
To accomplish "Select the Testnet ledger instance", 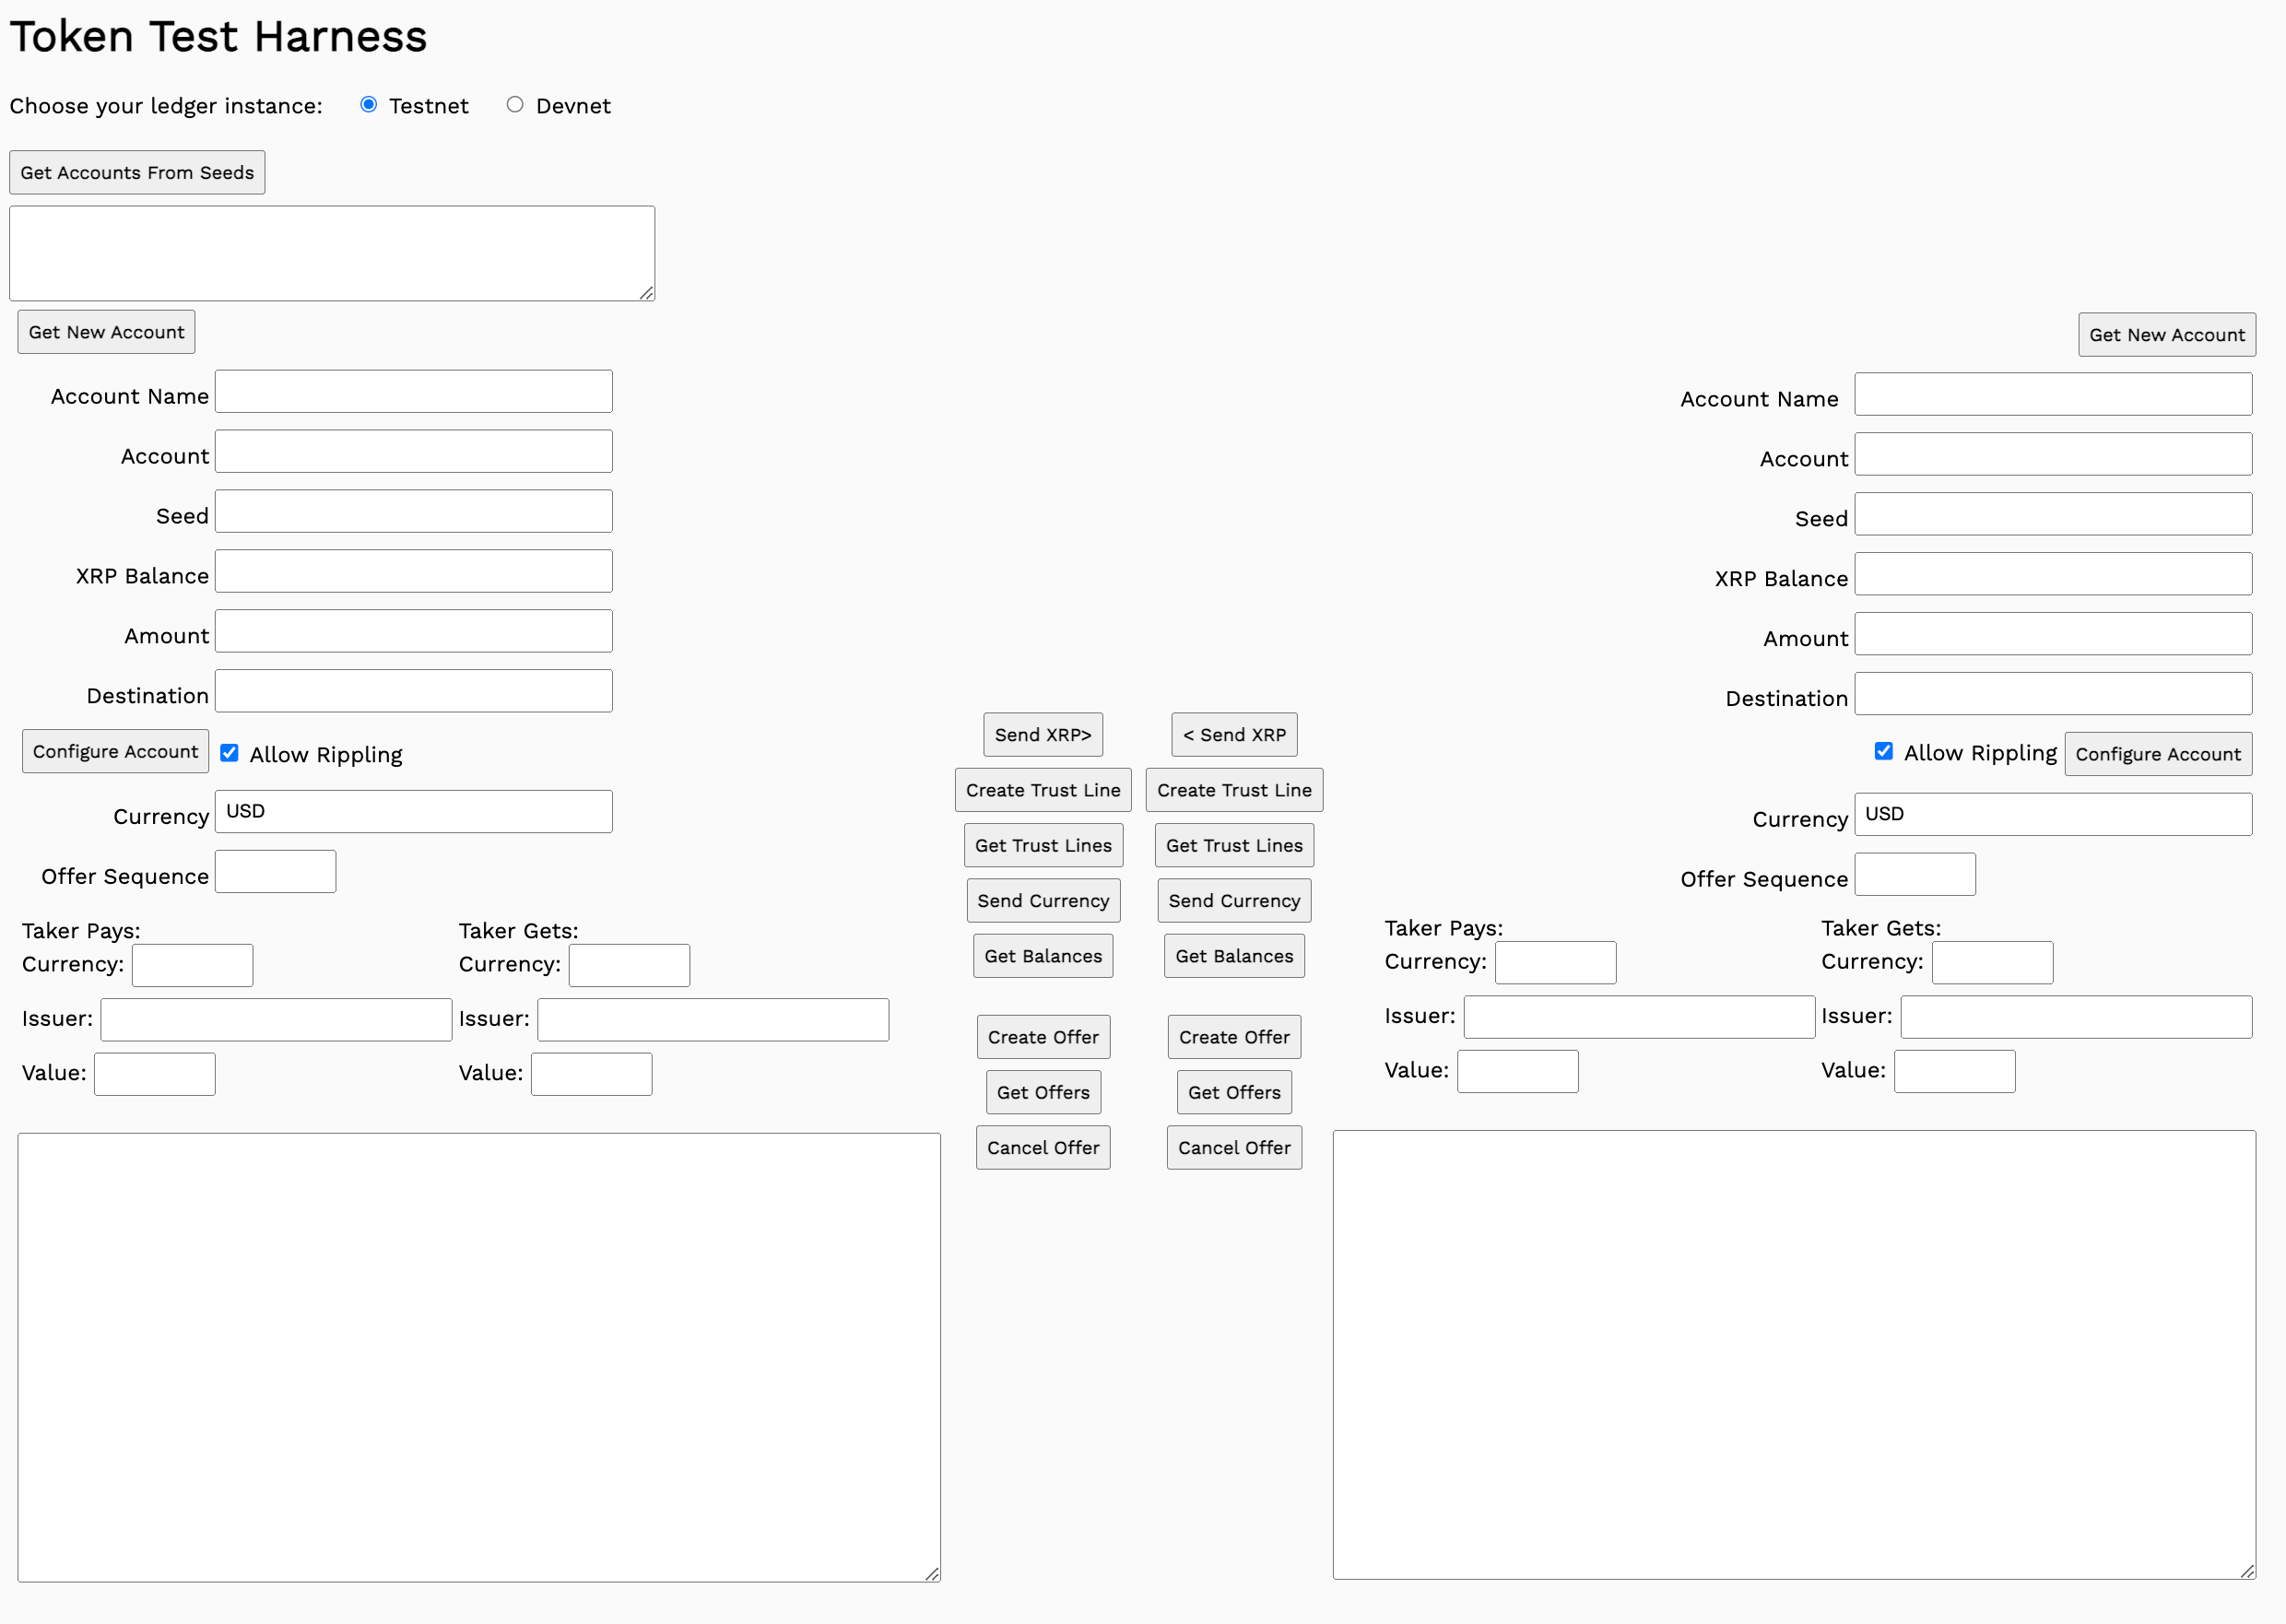I will (x=369, y=104).
